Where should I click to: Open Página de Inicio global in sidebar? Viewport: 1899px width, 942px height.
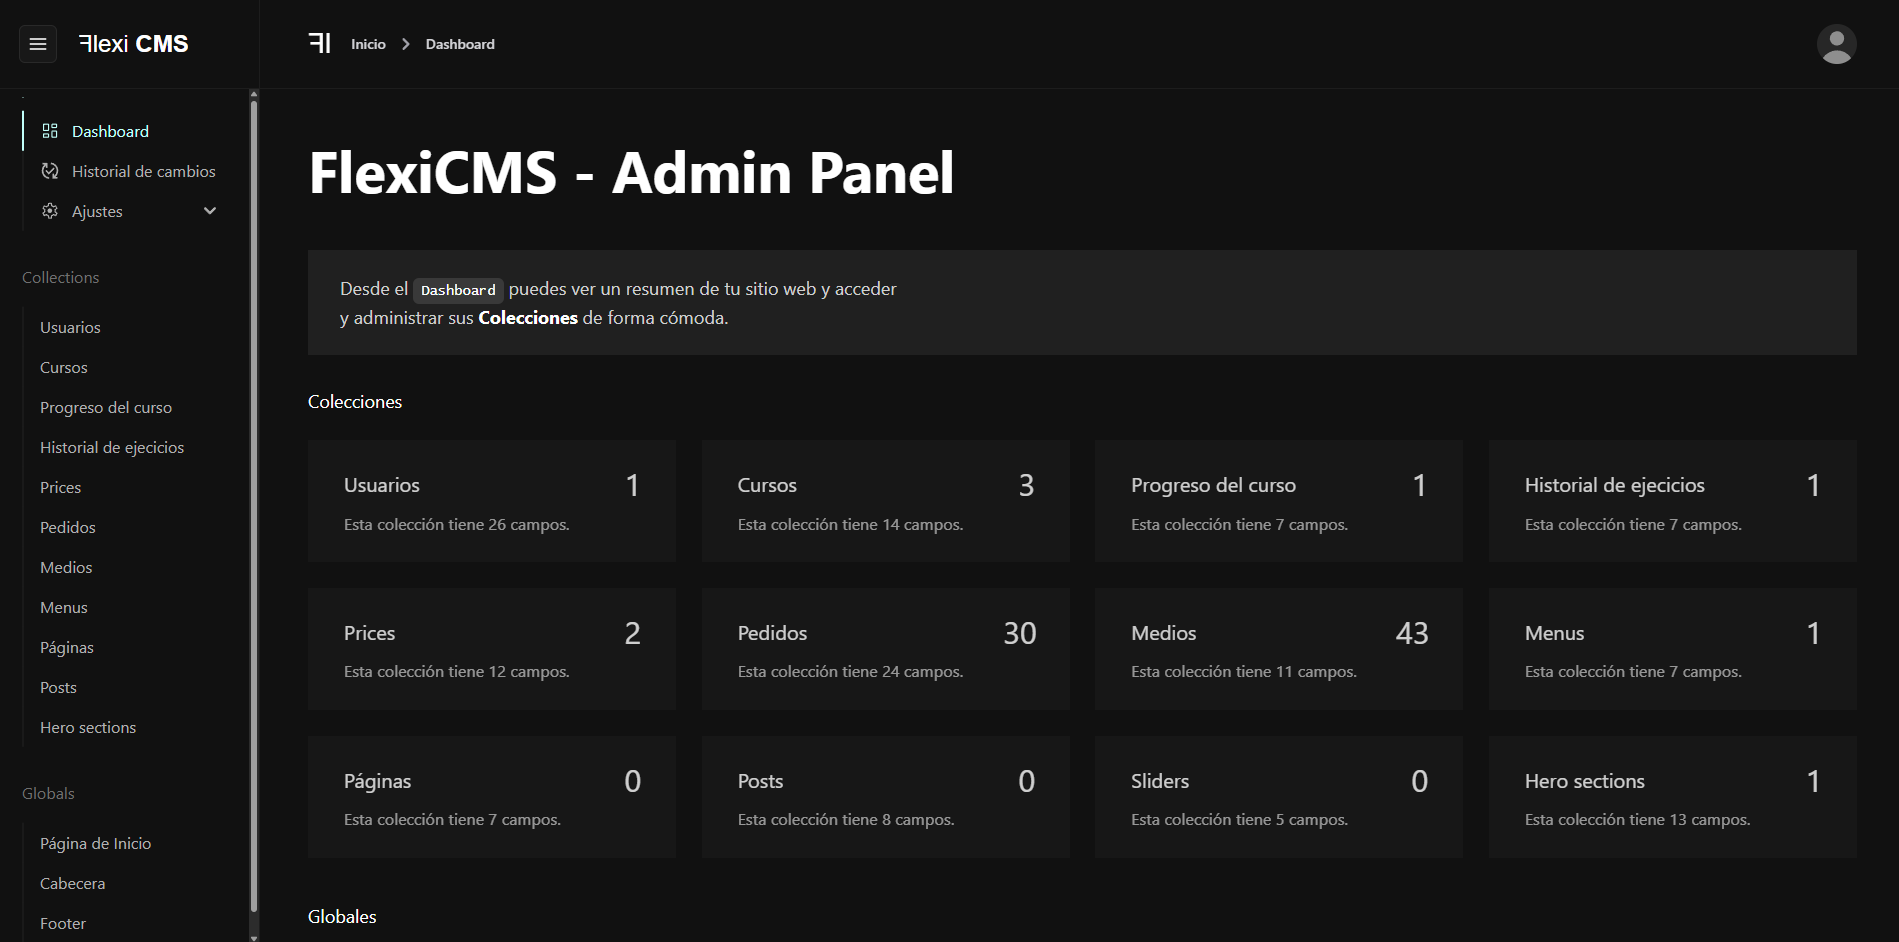coord(96,843)
